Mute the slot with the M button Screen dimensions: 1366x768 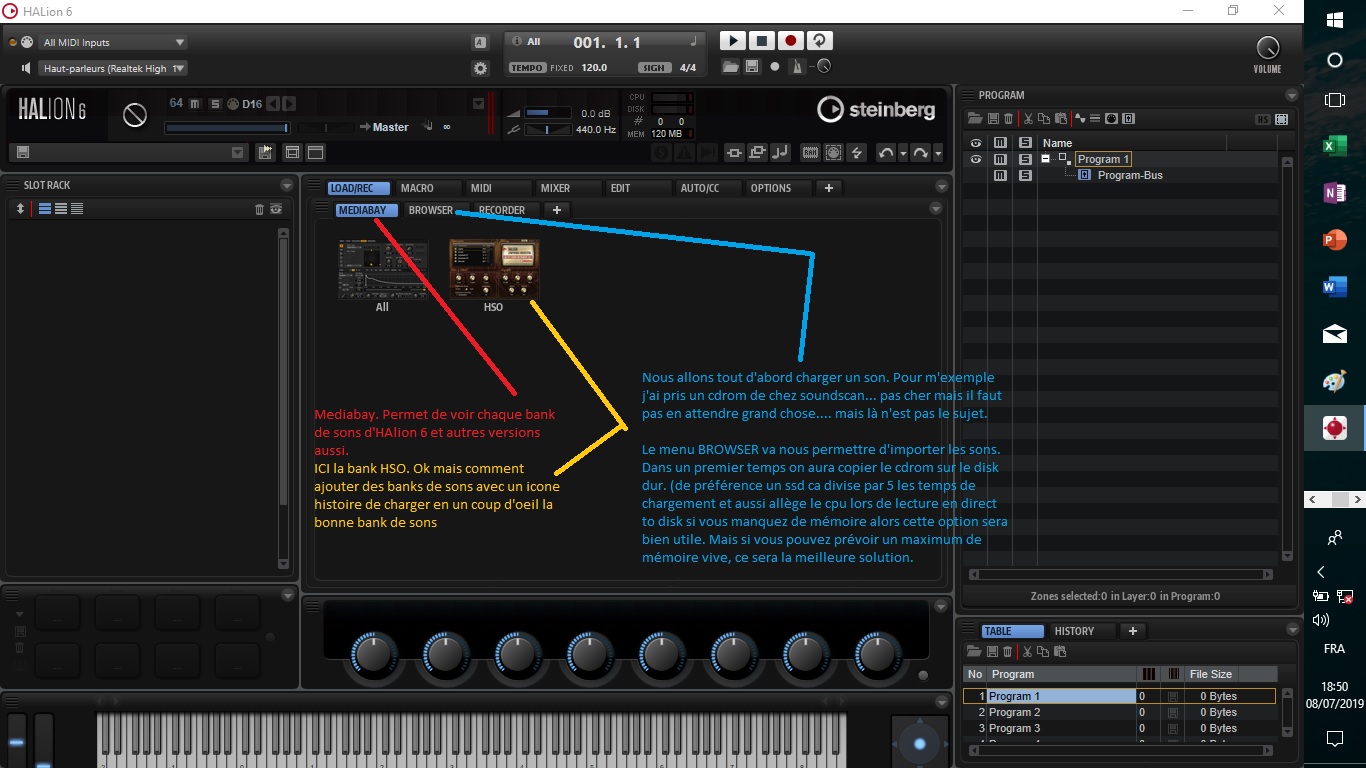pos(194,104)
